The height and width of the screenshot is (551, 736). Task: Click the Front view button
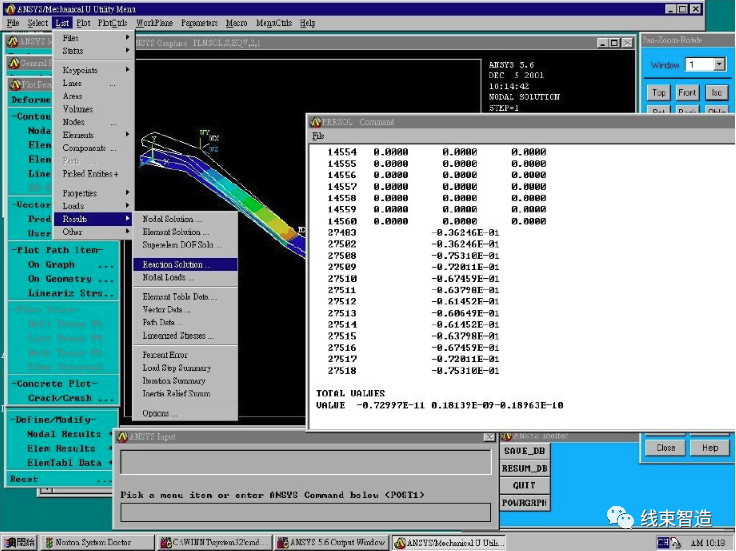tap(687, 92)
